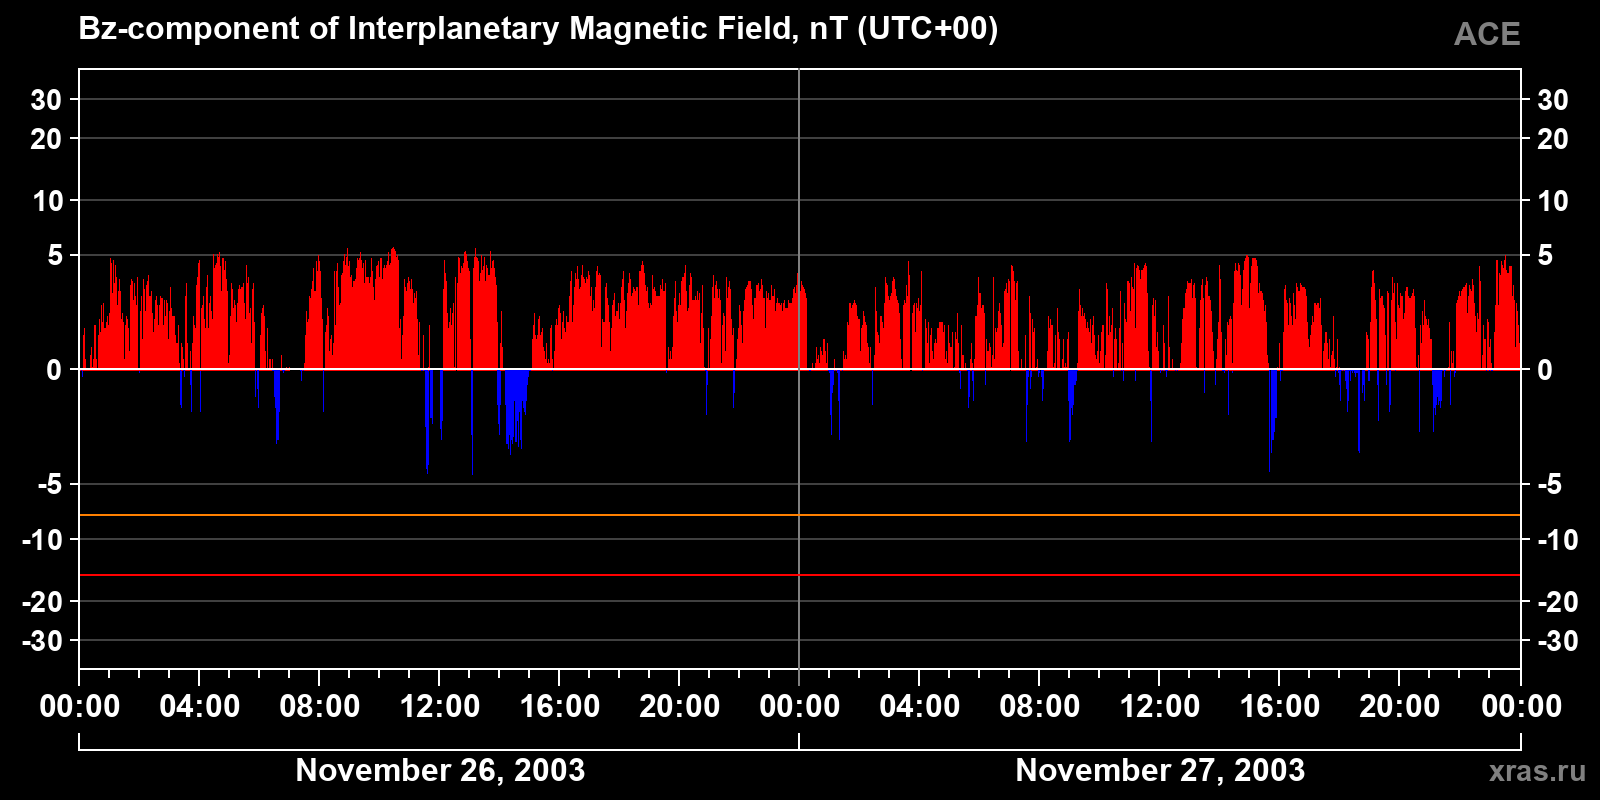Click '16:00' time label for November 26

pyautogui.click(x=560, y=706)
